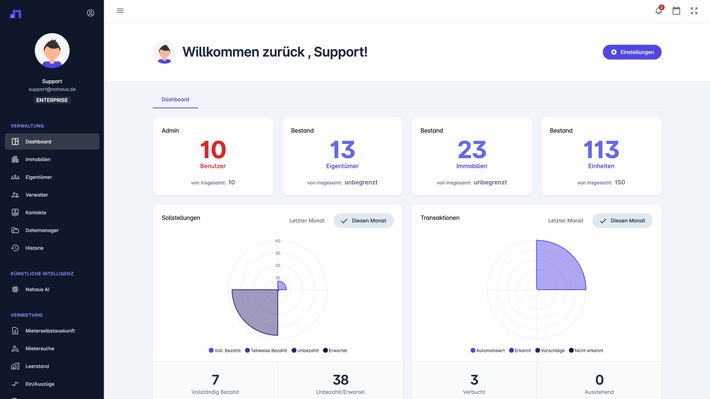Switch to the Dashboard tab

click(x=175, y=99)
